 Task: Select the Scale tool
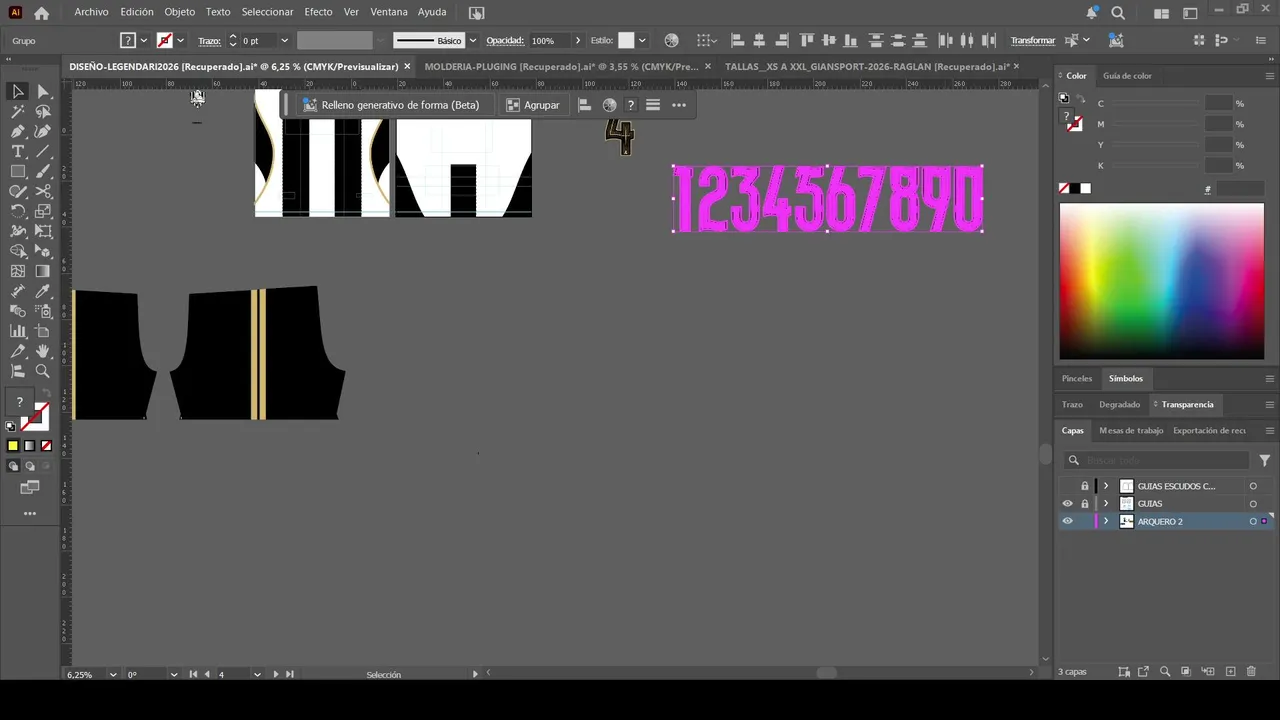click(x=43, y=211)
